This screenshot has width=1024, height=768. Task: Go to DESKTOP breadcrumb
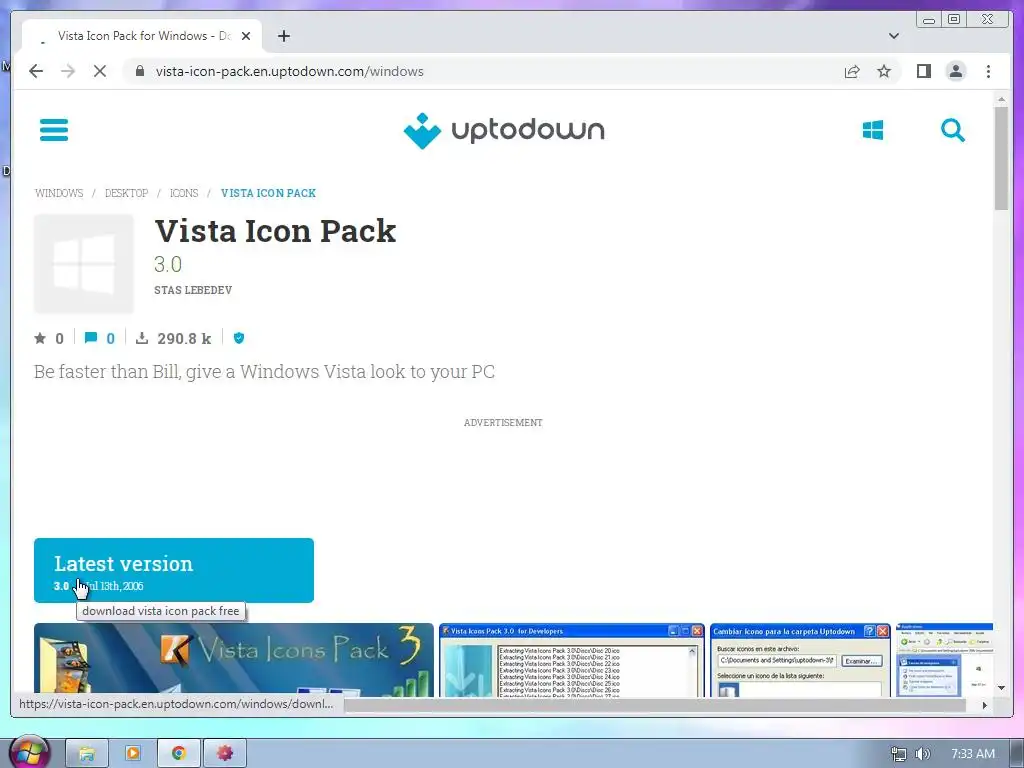coord(126,193)
